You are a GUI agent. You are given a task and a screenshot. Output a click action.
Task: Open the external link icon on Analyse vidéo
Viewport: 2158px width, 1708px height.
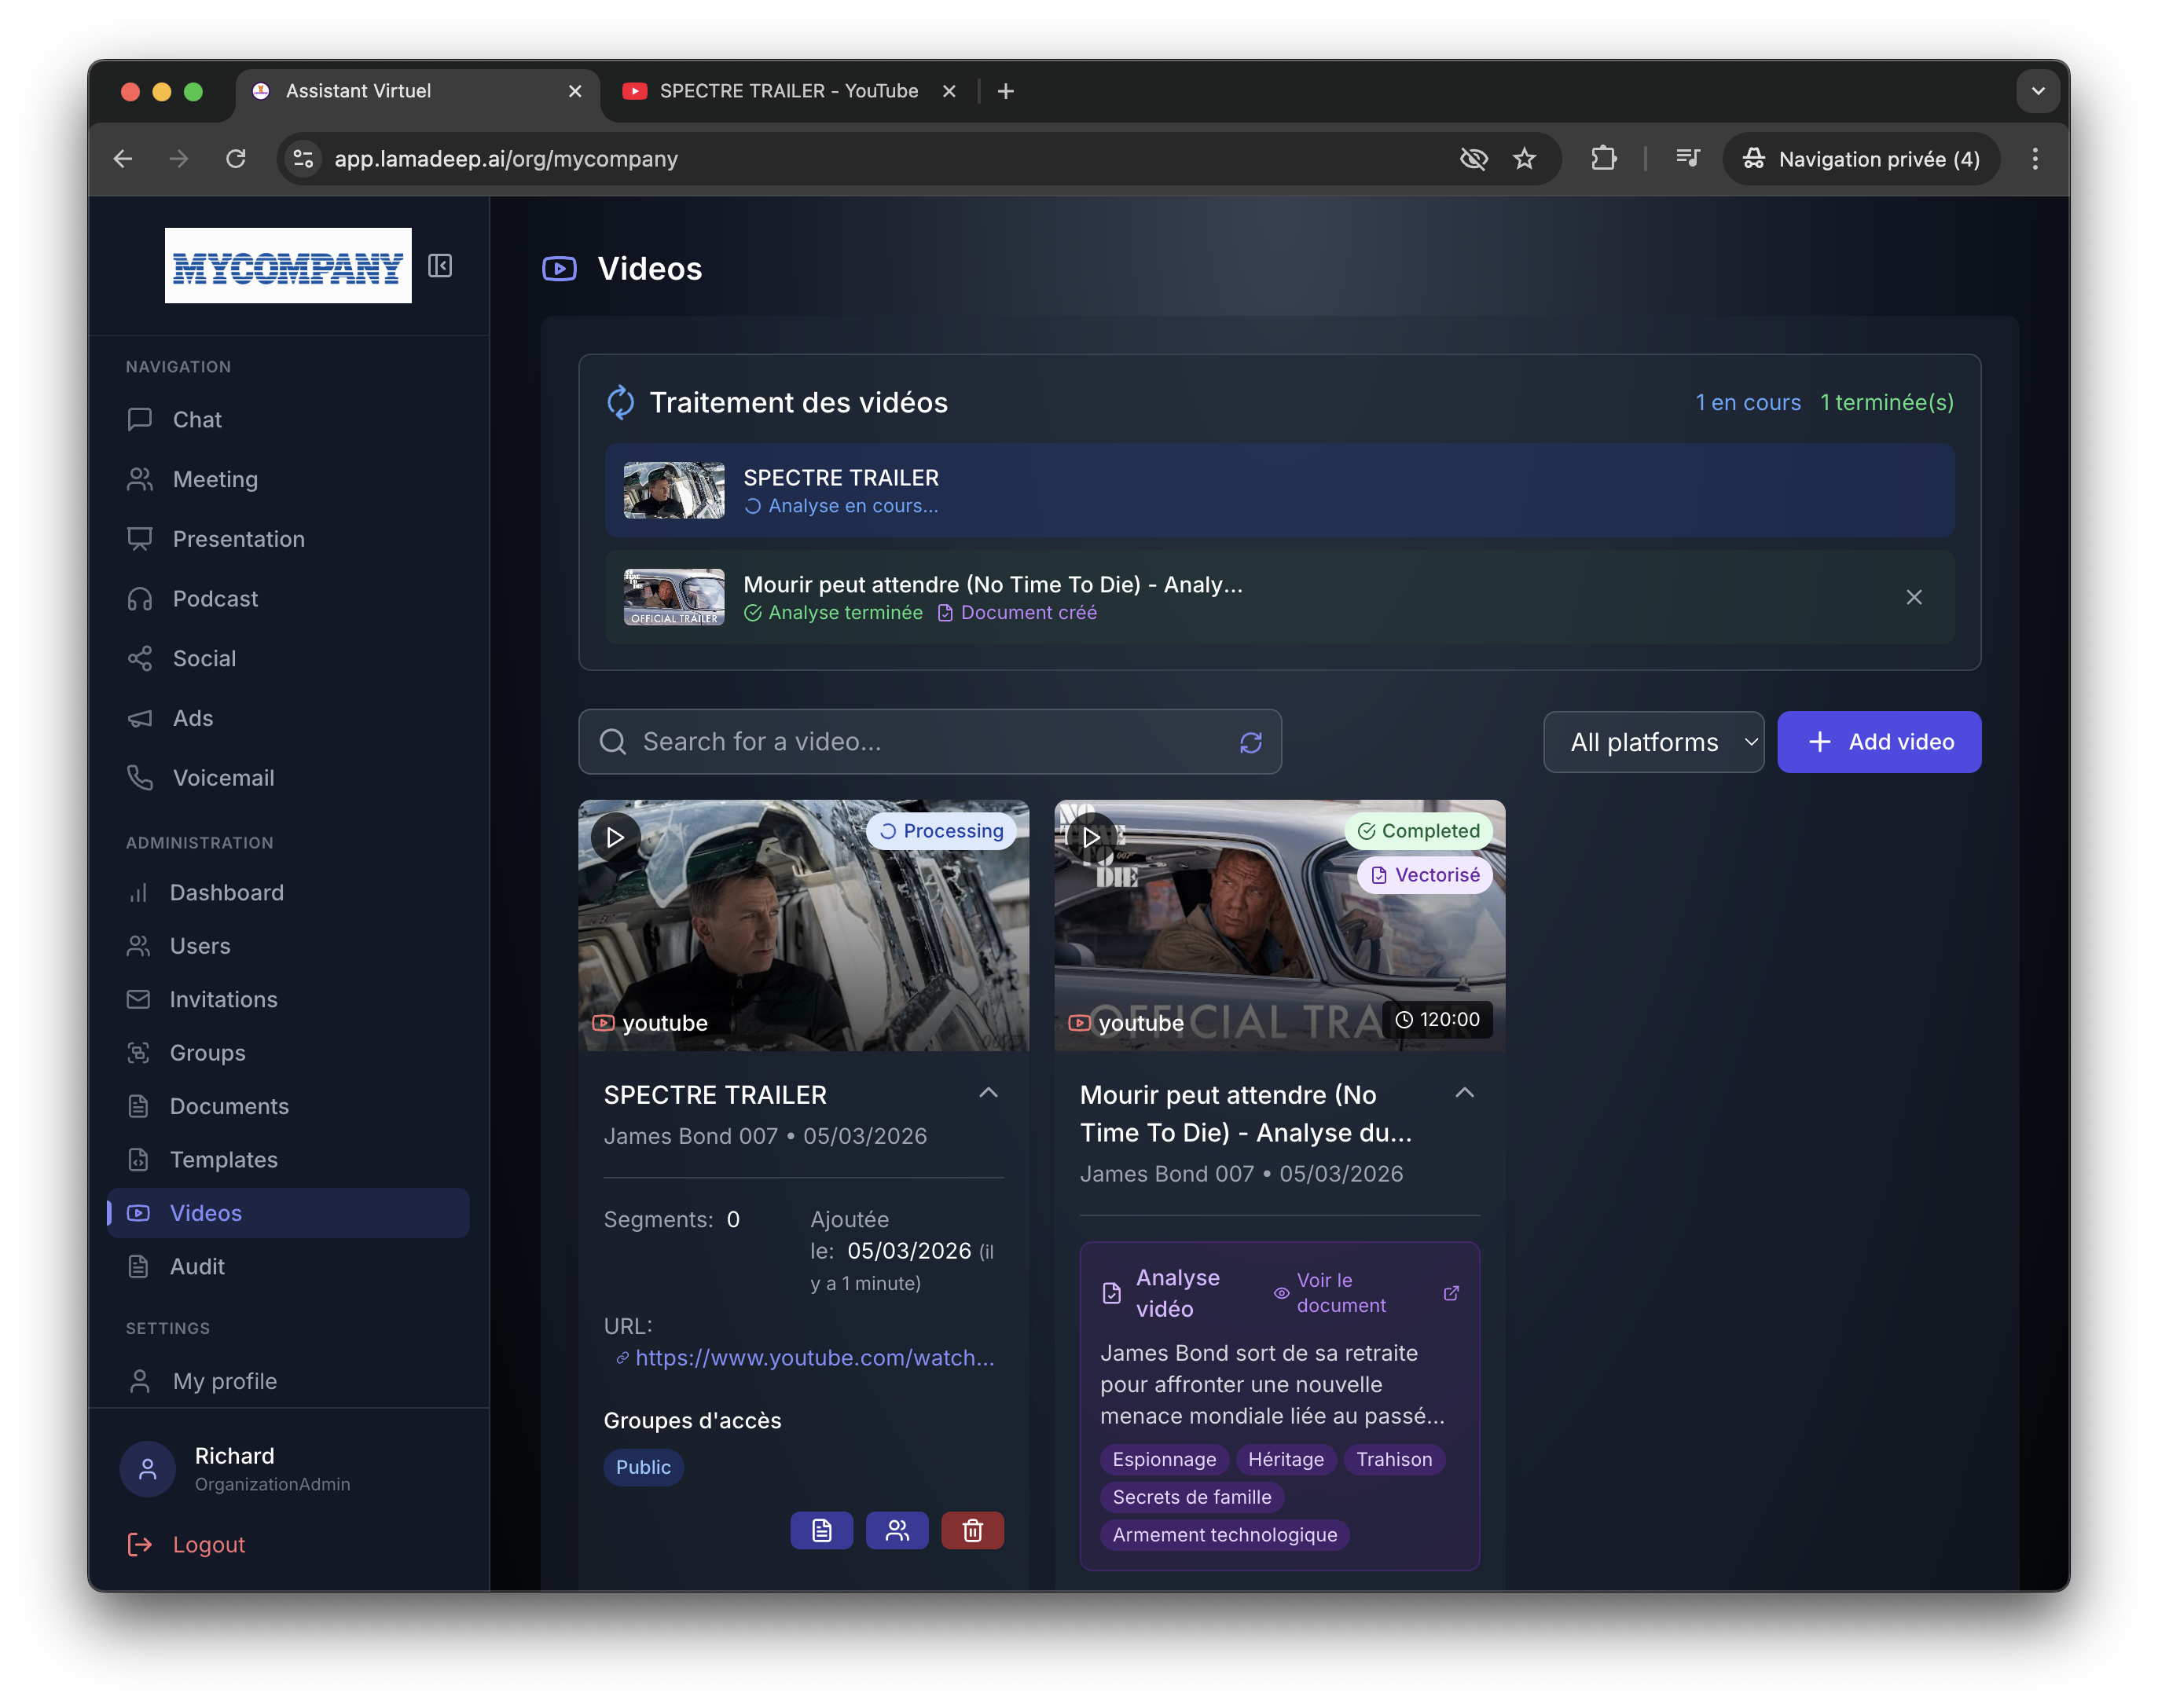[1452, 1293]
